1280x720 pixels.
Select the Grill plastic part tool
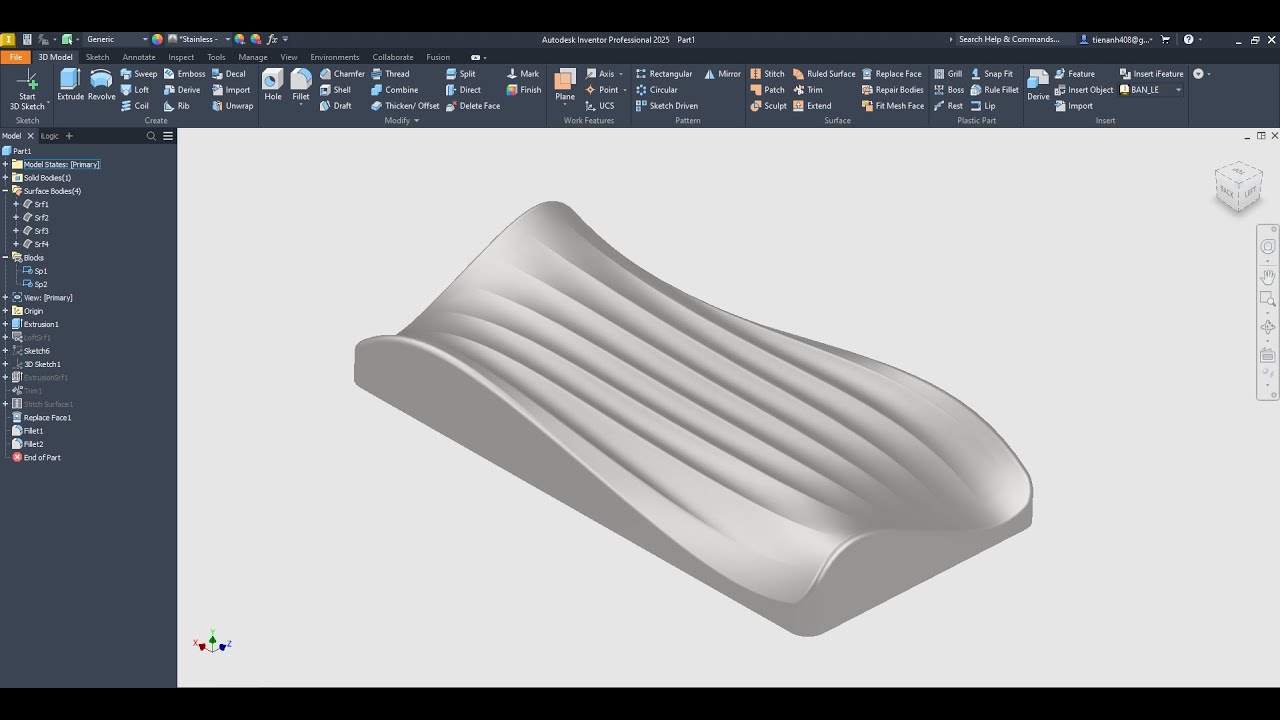point(948,74)
